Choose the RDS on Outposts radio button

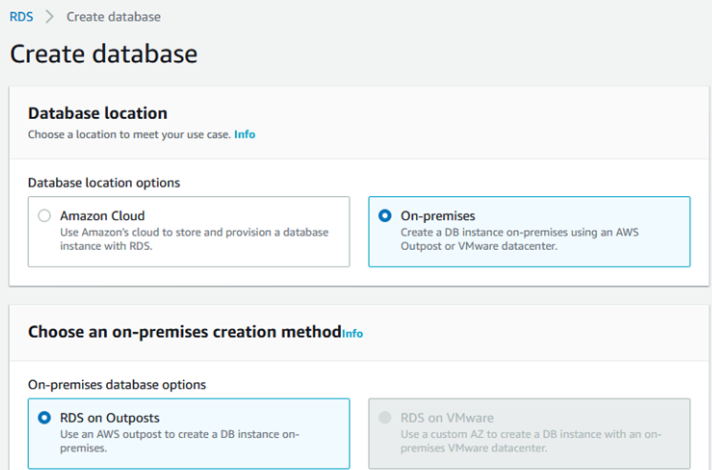(x=44, y=417)
